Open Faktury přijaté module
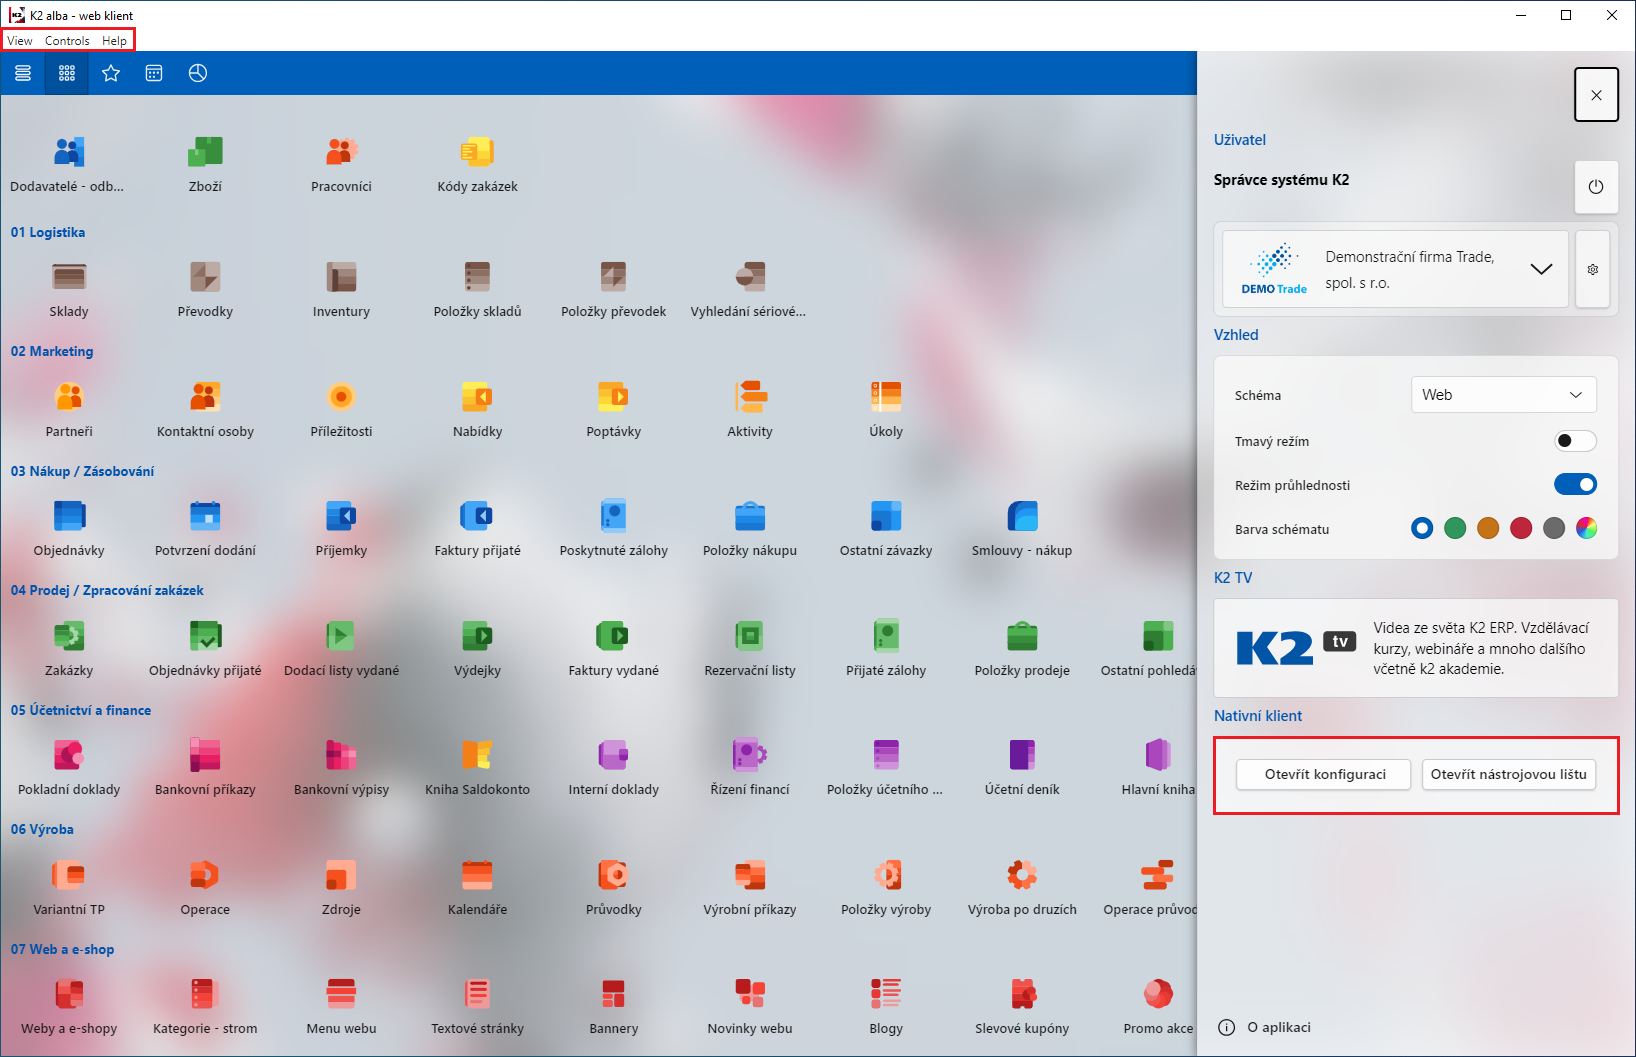 (x=477, y=516)
